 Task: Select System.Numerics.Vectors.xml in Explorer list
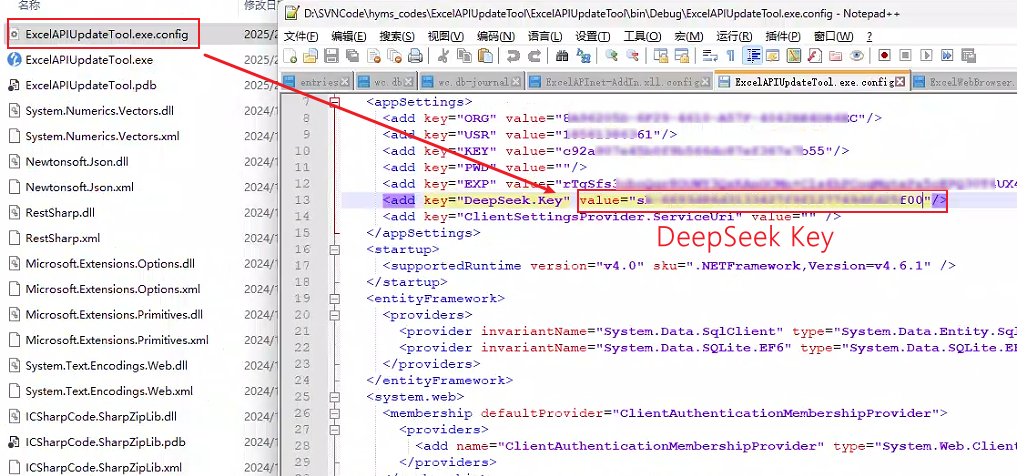(102, 136)
